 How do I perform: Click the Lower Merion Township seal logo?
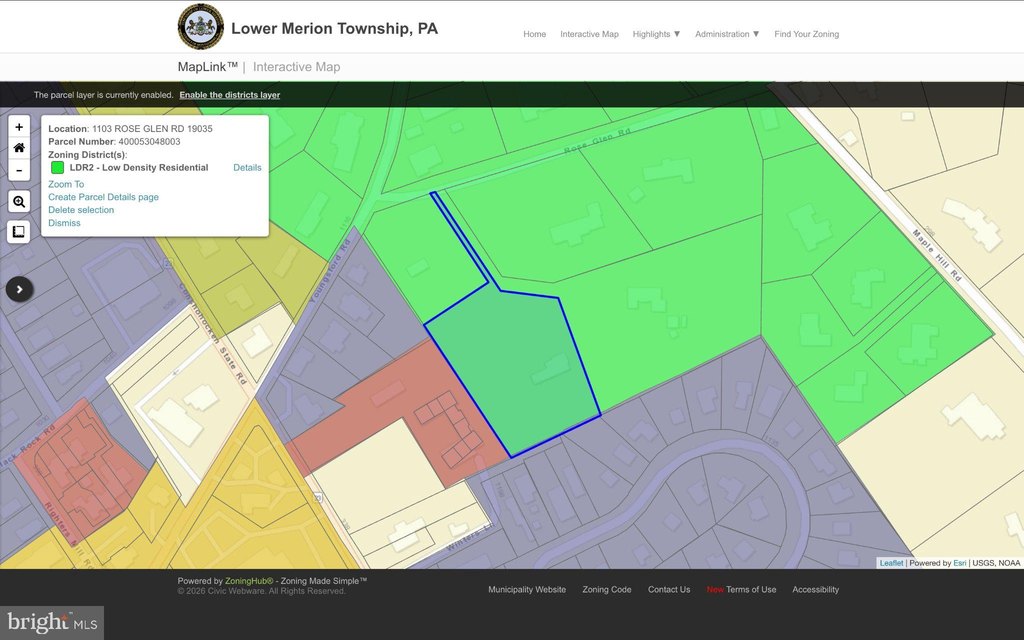coord(200,27)
